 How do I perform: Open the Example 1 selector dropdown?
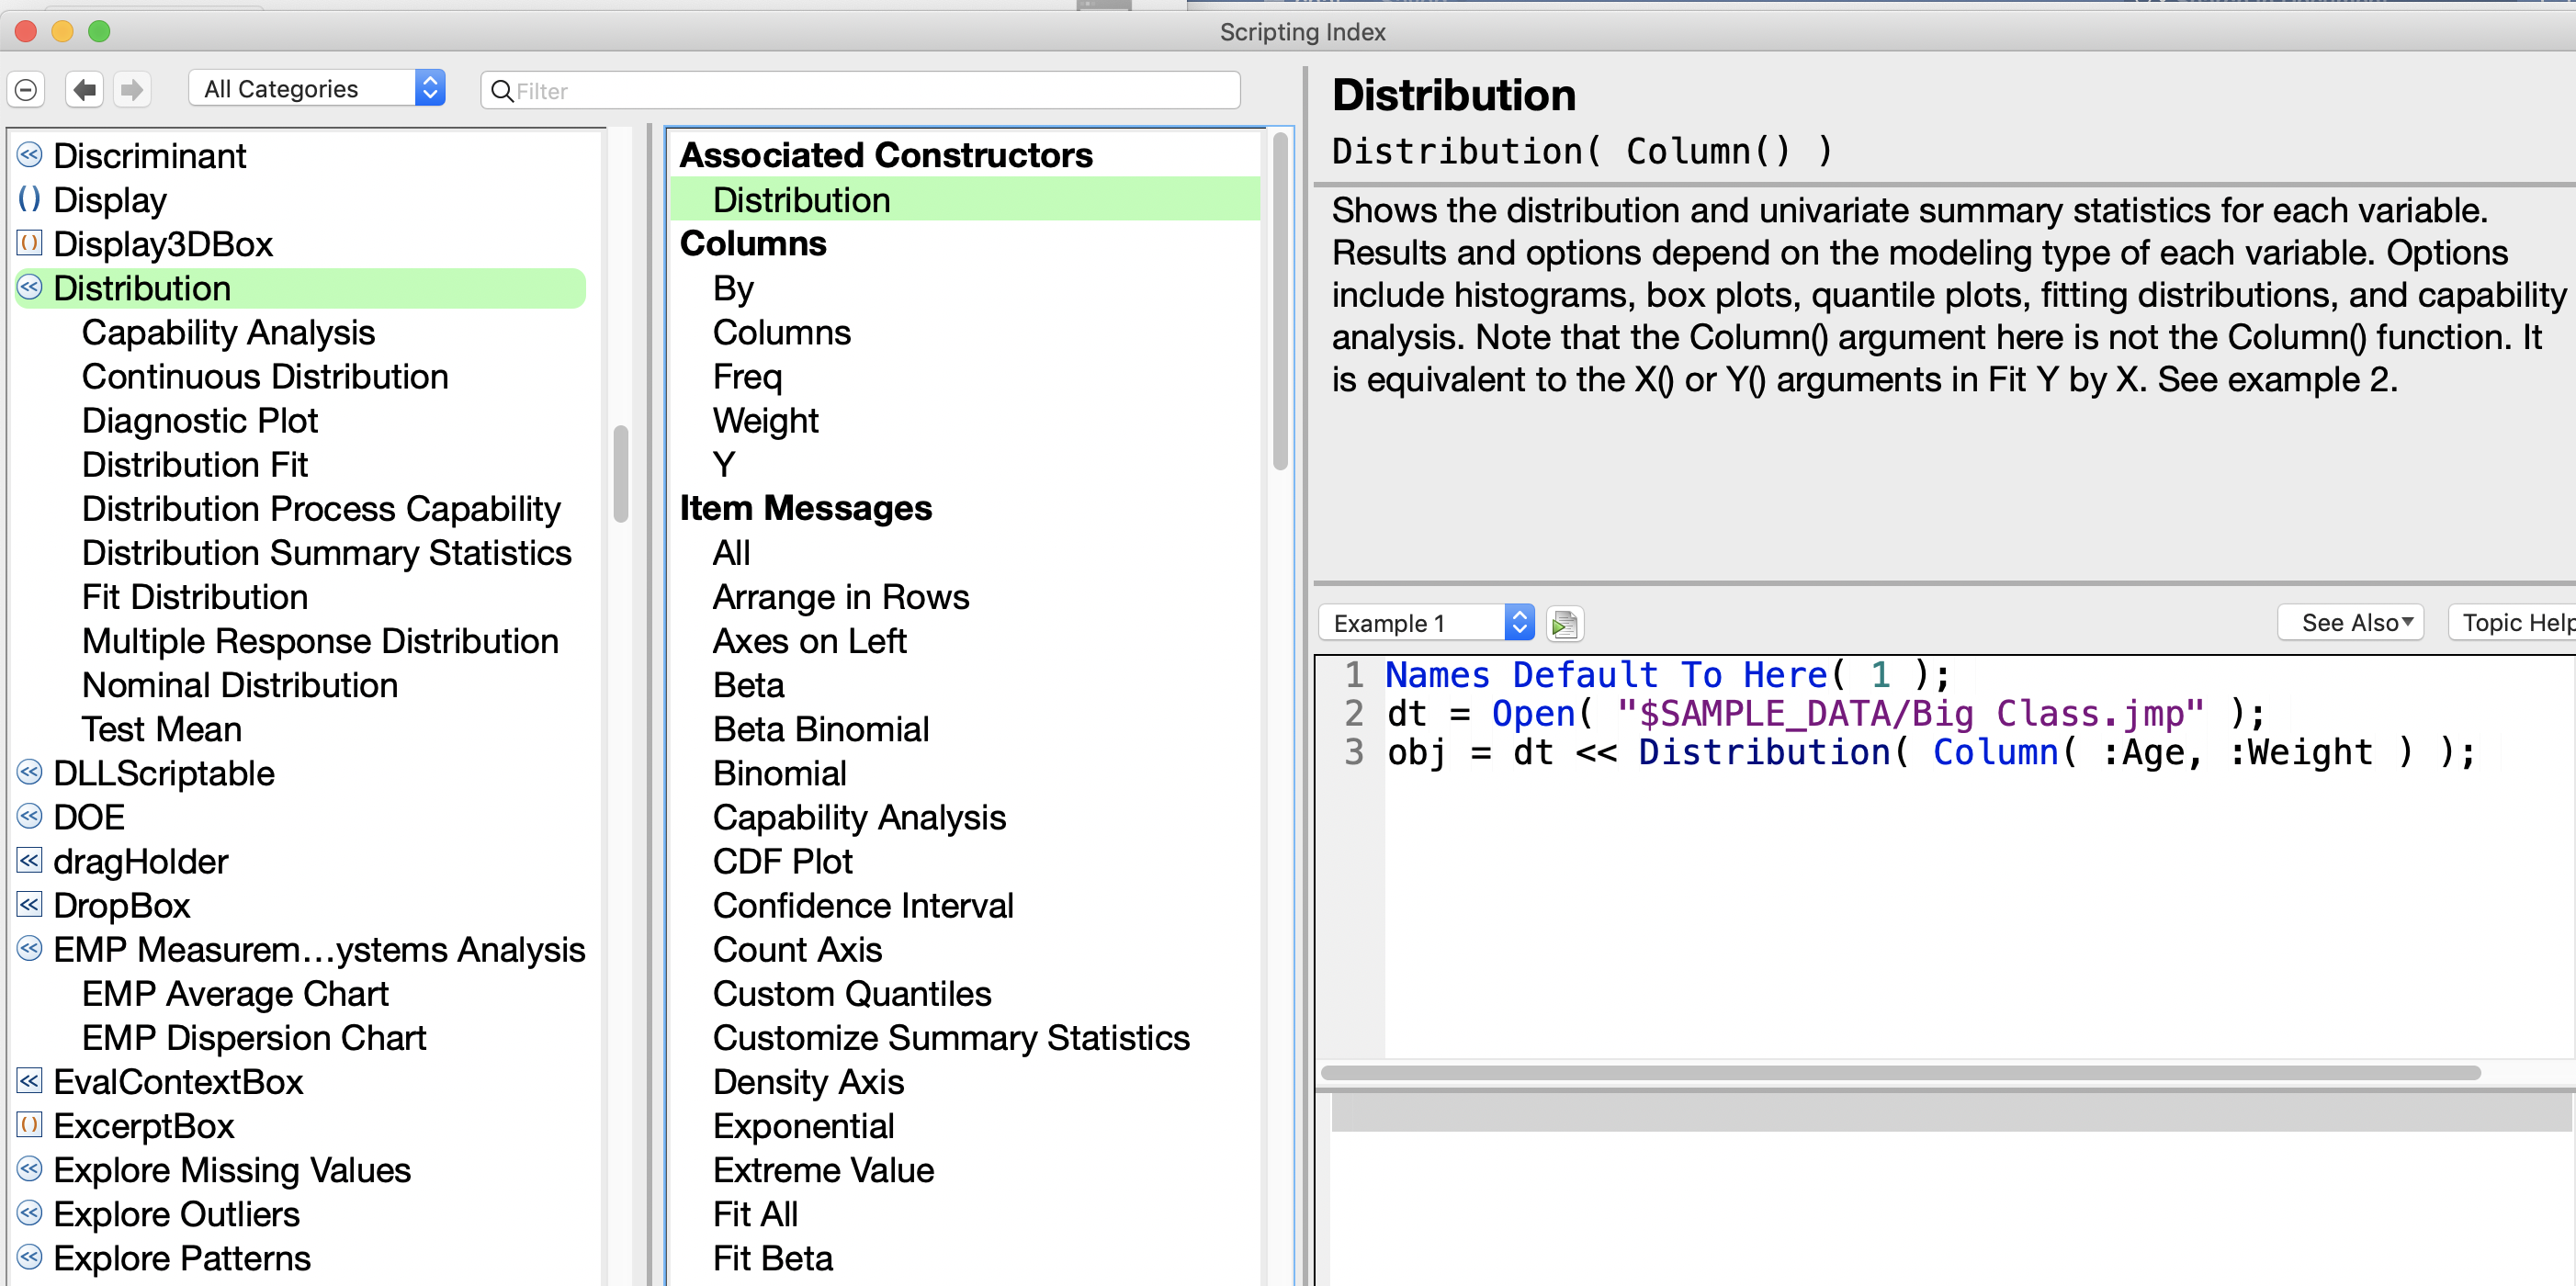[x=1425, y=623]
